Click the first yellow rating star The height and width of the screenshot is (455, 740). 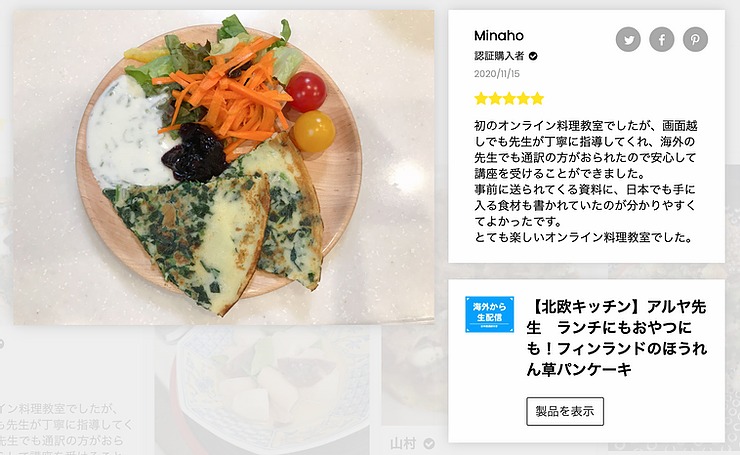[x=480, y=99]
